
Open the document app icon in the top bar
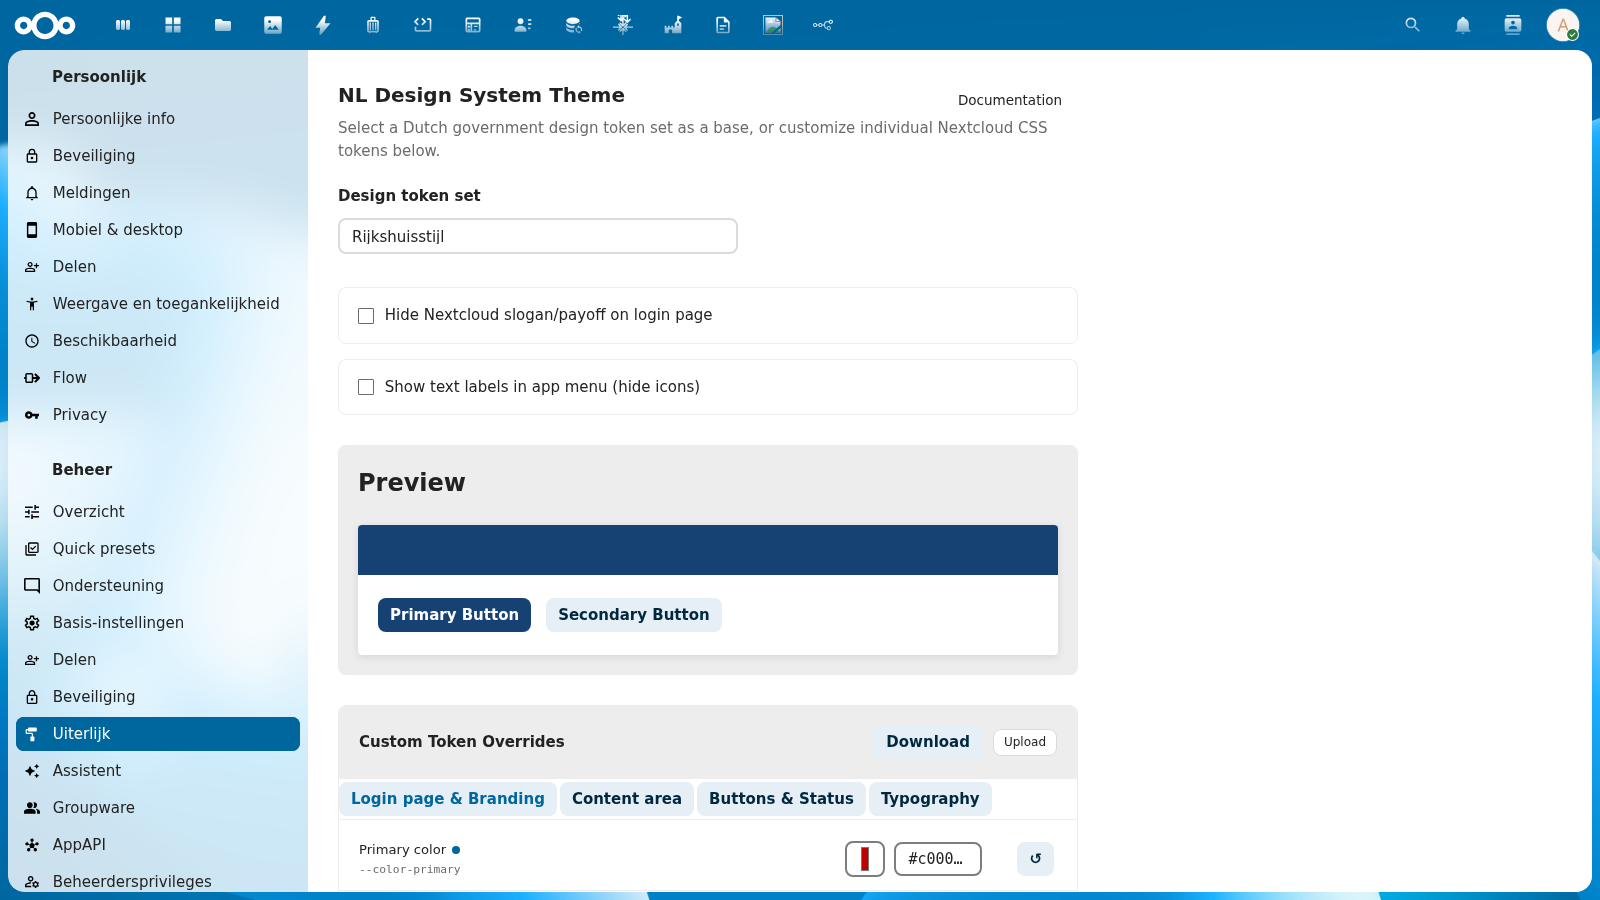723,25
